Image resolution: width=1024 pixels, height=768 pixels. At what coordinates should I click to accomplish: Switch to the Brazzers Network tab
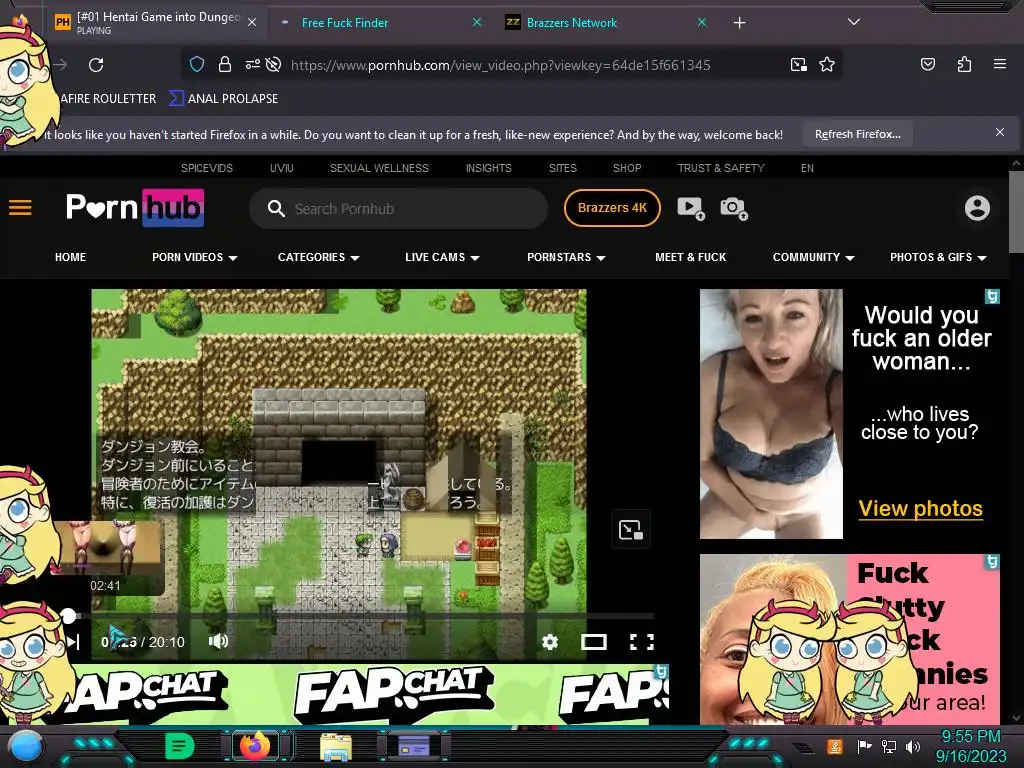[x=571, y=23]
